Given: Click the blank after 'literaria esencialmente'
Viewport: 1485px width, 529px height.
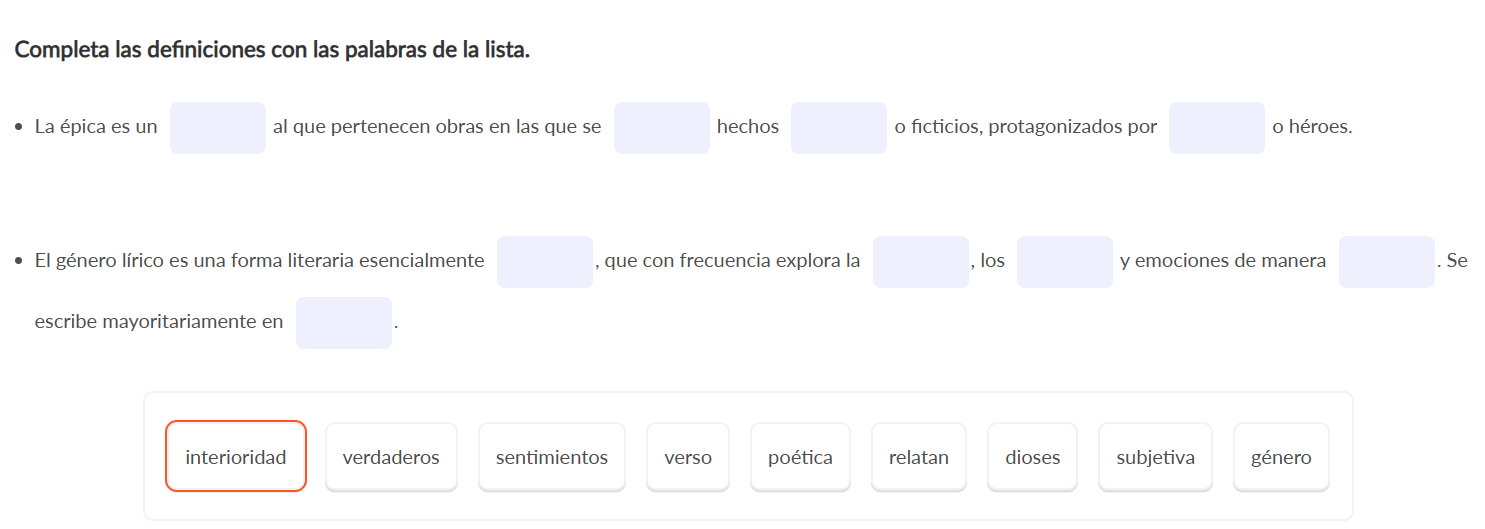Looking at the screenshot, I should click(x=545, y=262).
